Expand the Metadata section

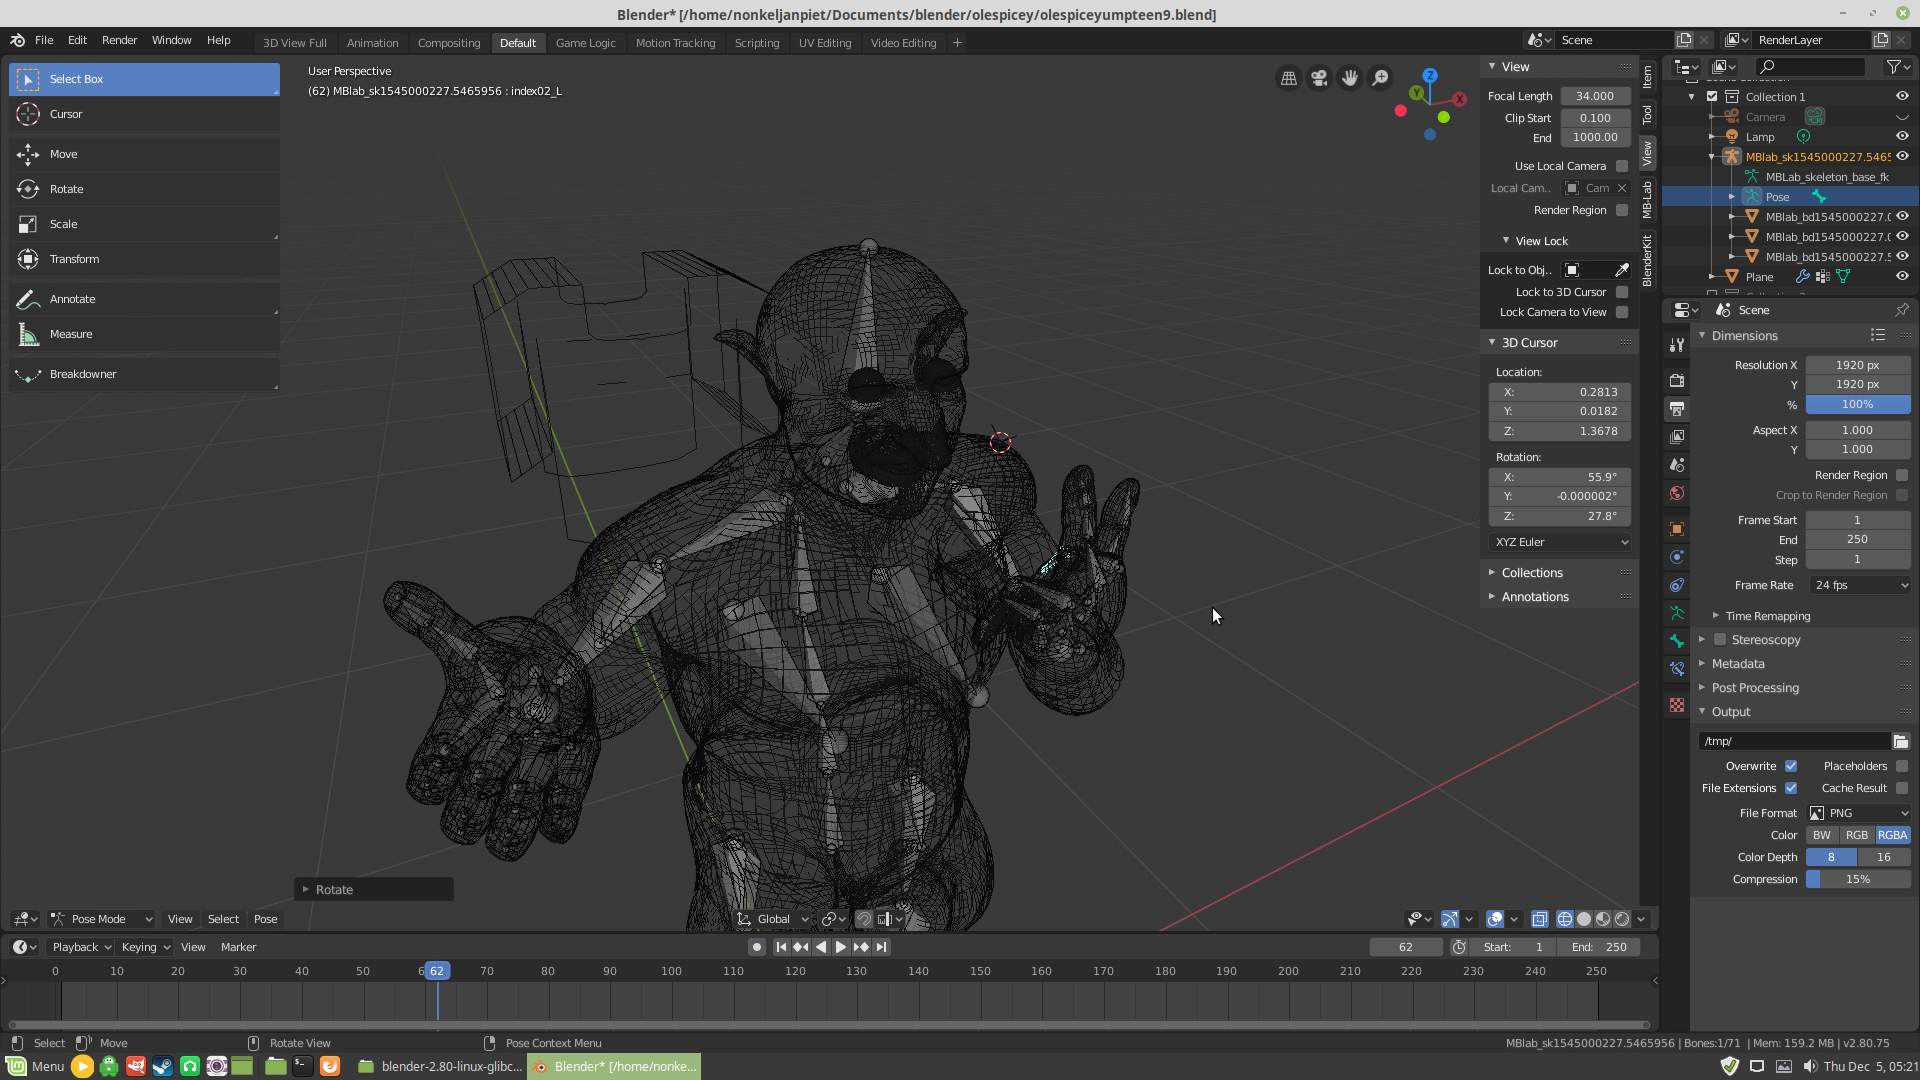click(1738, 664)
